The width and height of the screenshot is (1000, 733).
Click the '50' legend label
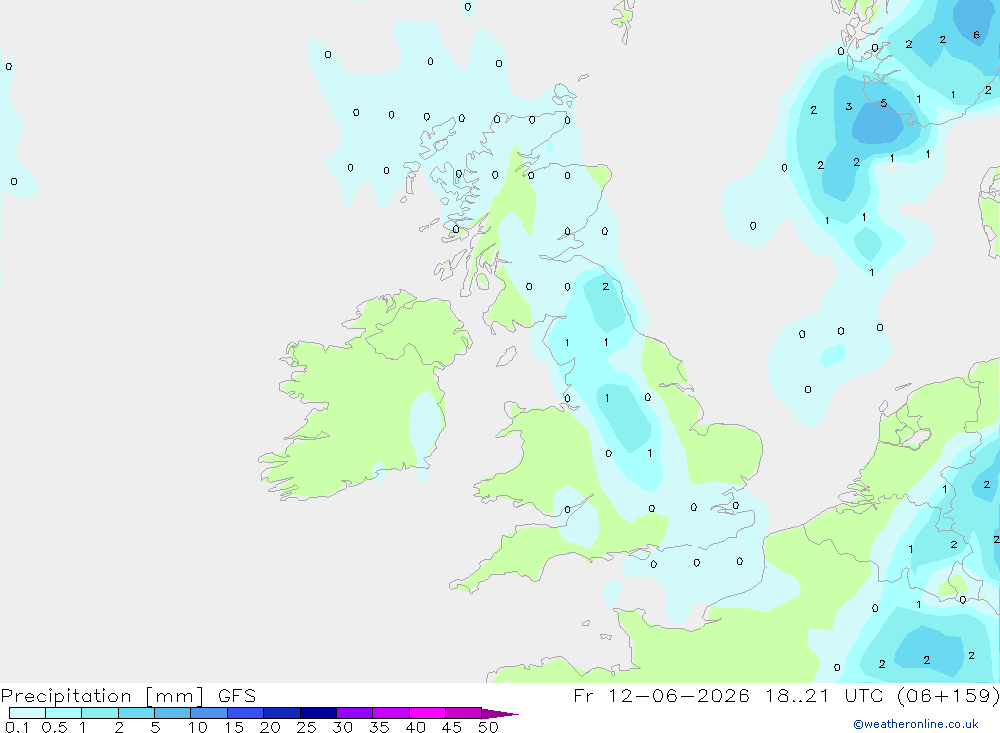click(x=488, y=727)
